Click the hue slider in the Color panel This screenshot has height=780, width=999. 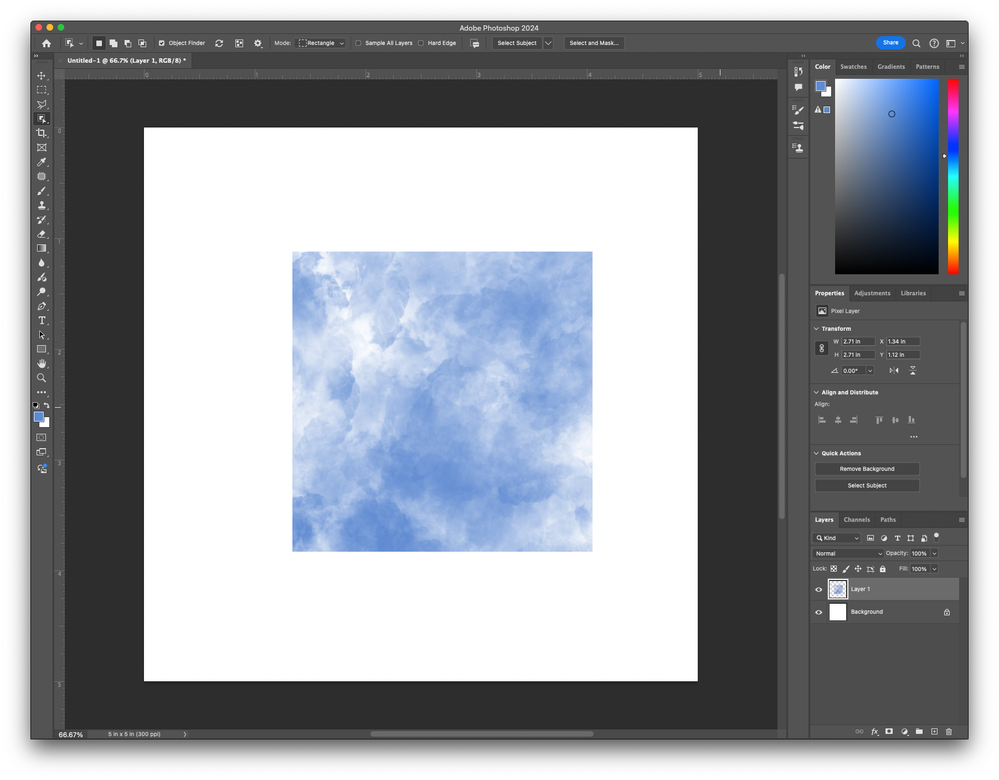click(953, 177)
